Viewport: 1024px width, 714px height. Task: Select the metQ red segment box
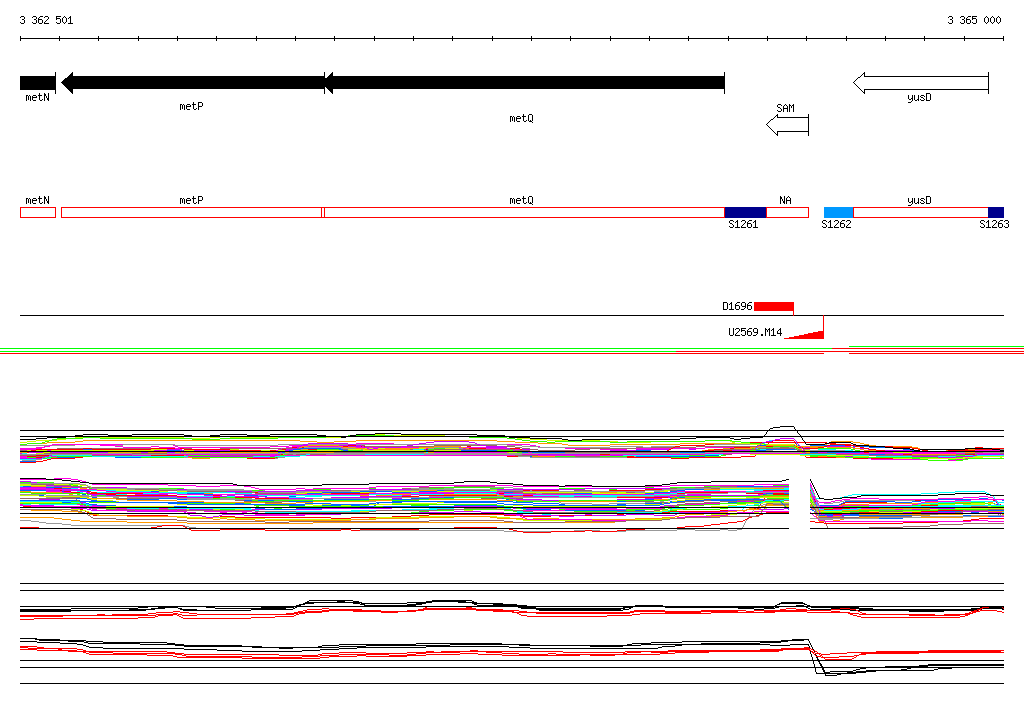pos(524,212)
